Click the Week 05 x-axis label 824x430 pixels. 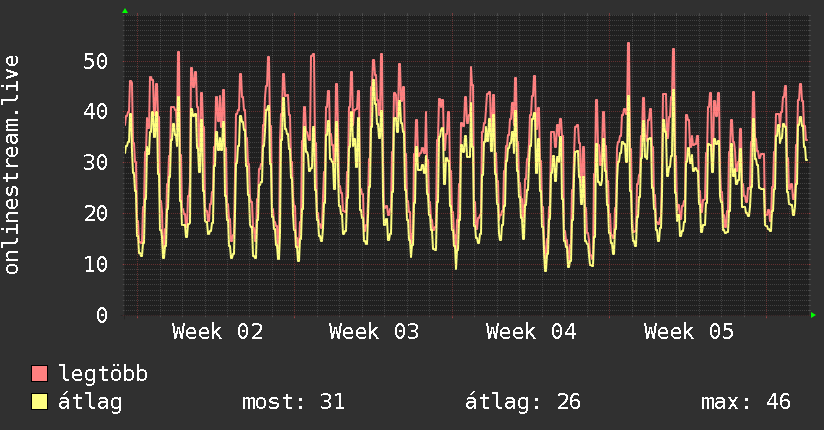pyautogui.click(x=688, y=332)
